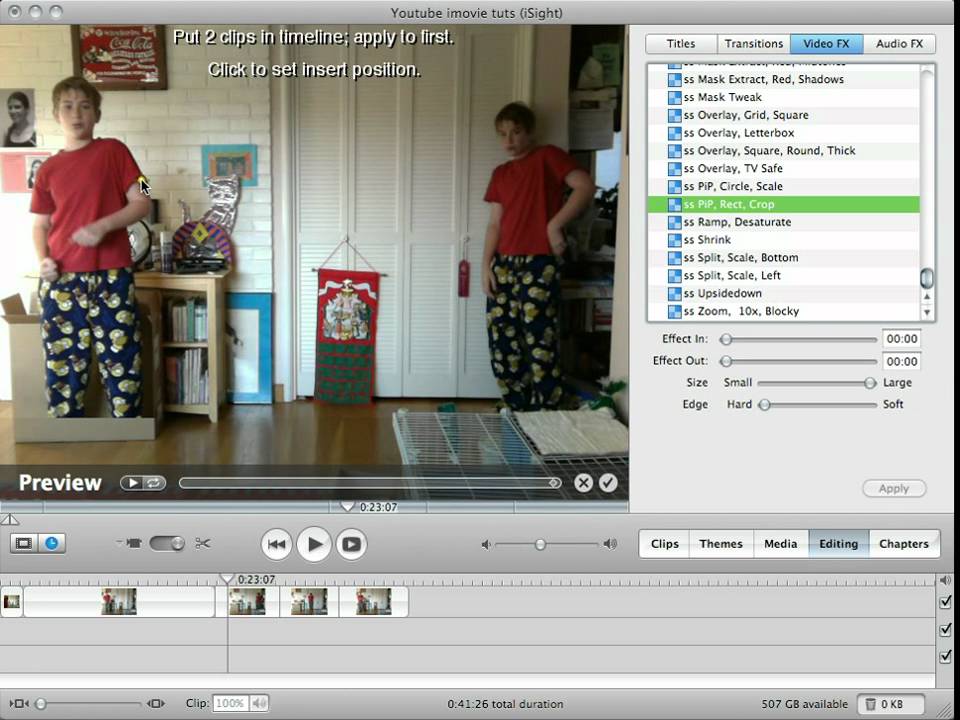
Task: Select ss Mask Tweak effect
Action: coord(784,97)
